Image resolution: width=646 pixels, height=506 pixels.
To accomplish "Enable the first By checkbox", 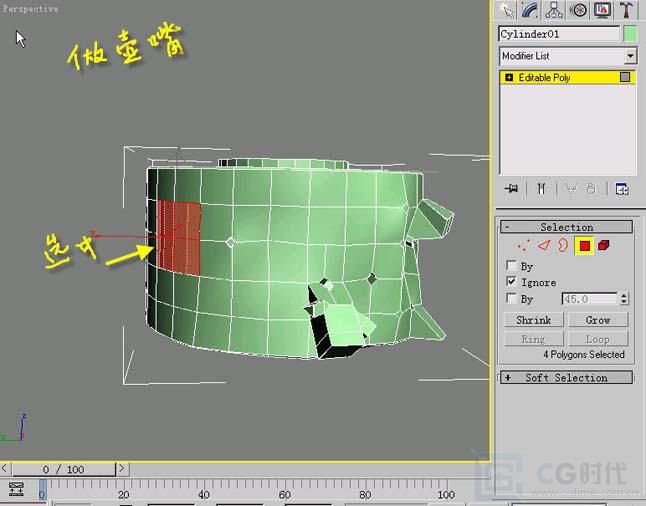I will 512,267.
